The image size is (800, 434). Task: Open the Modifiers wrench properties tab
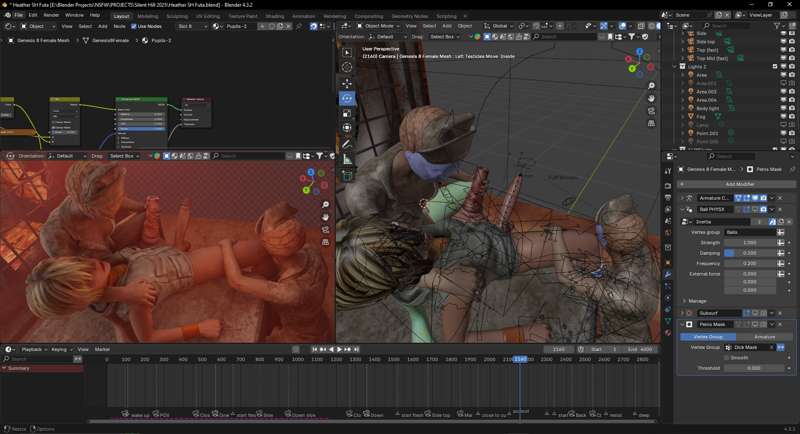(x=668, y=273)
